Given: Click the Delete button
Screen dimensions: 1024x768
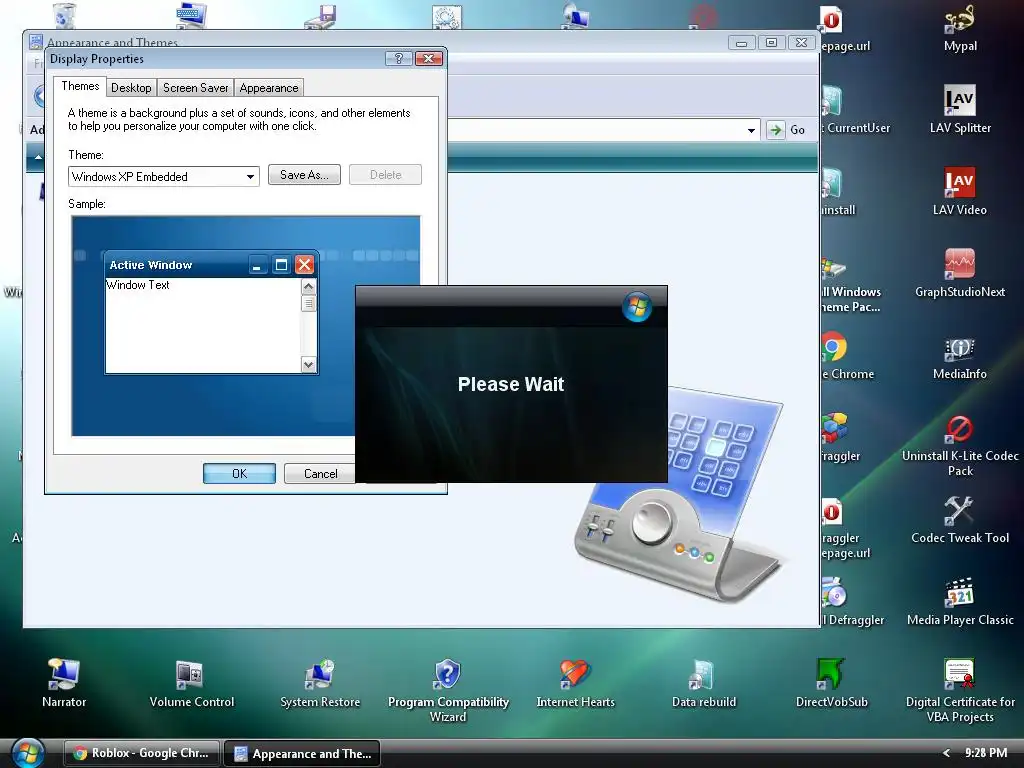Looking at the screenshot, I should (385, 174).
